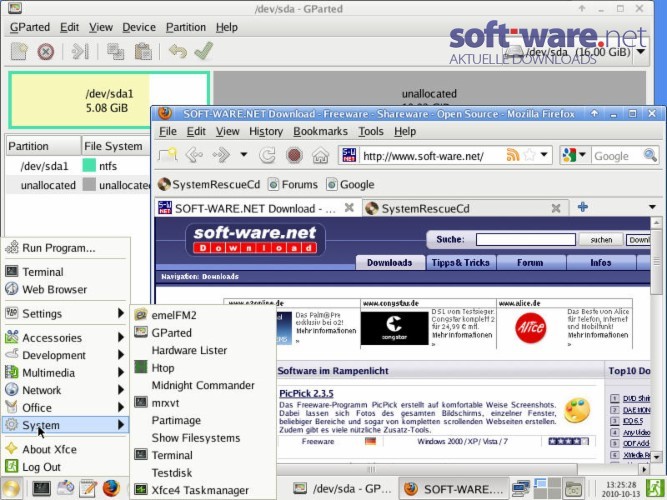Click GParted new partition toolbar icon
The width and height of the screenshot is (667, 500).
pos(19,51)
